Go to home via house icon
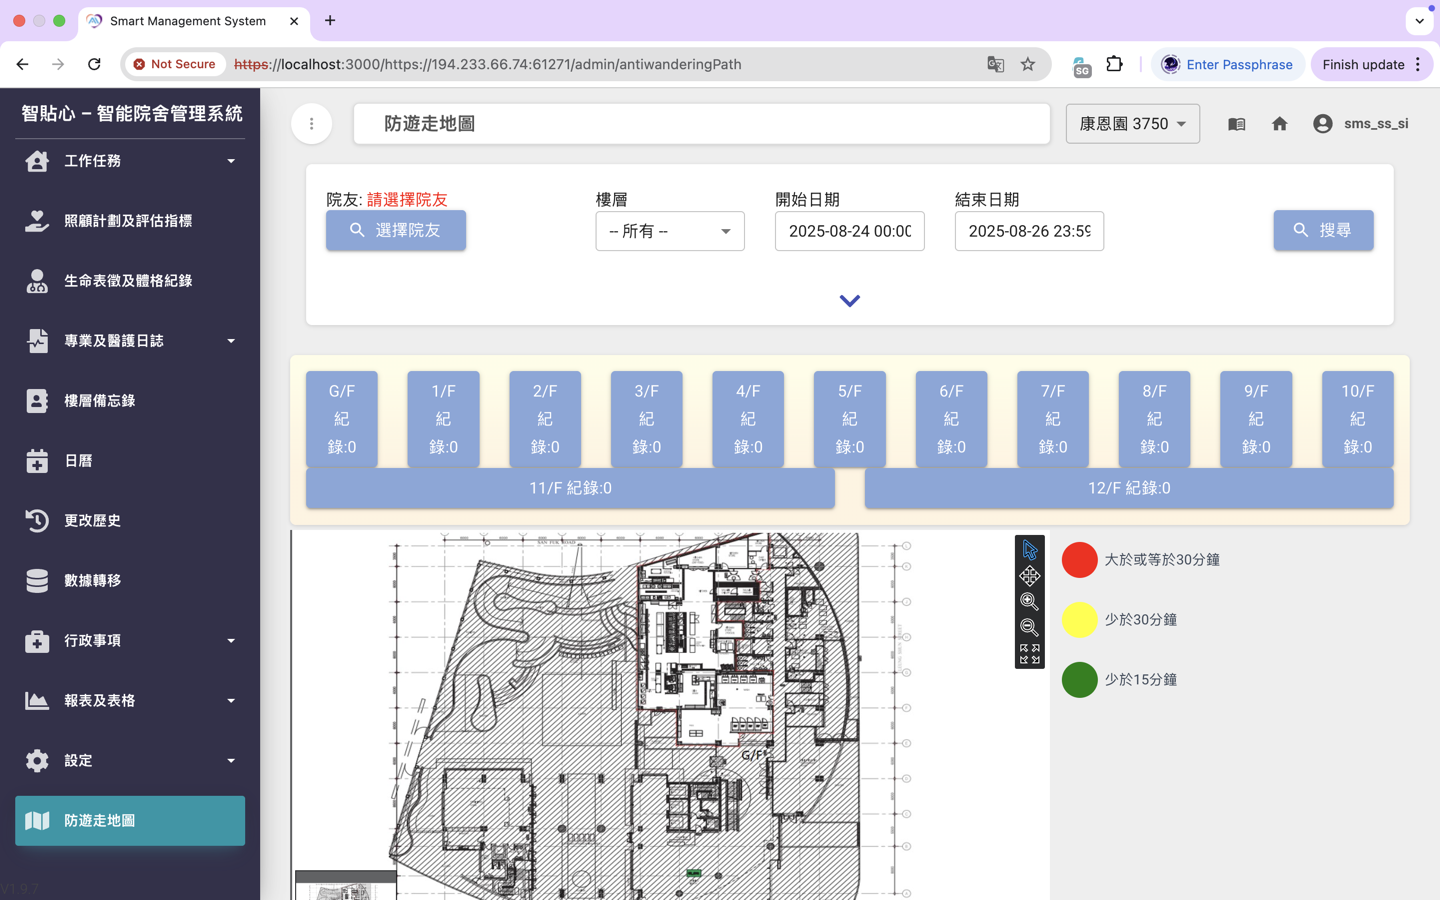This screenshot has width=1440, height=900. (x=1280, y=124)
